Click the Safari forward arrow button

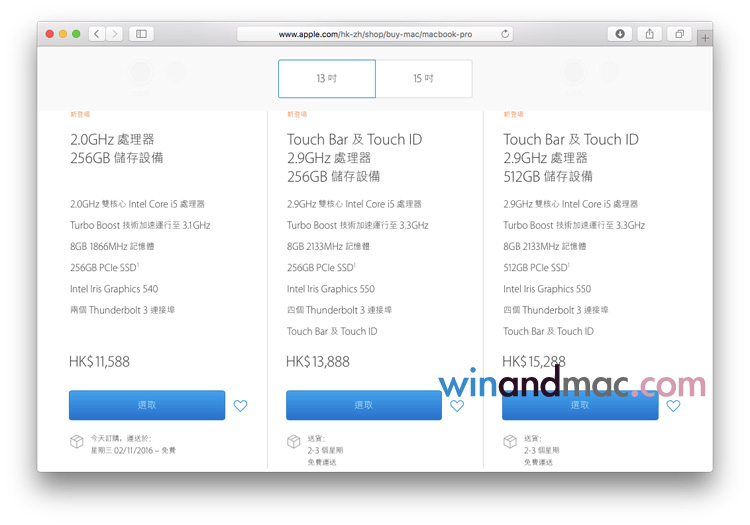(115, 34)
